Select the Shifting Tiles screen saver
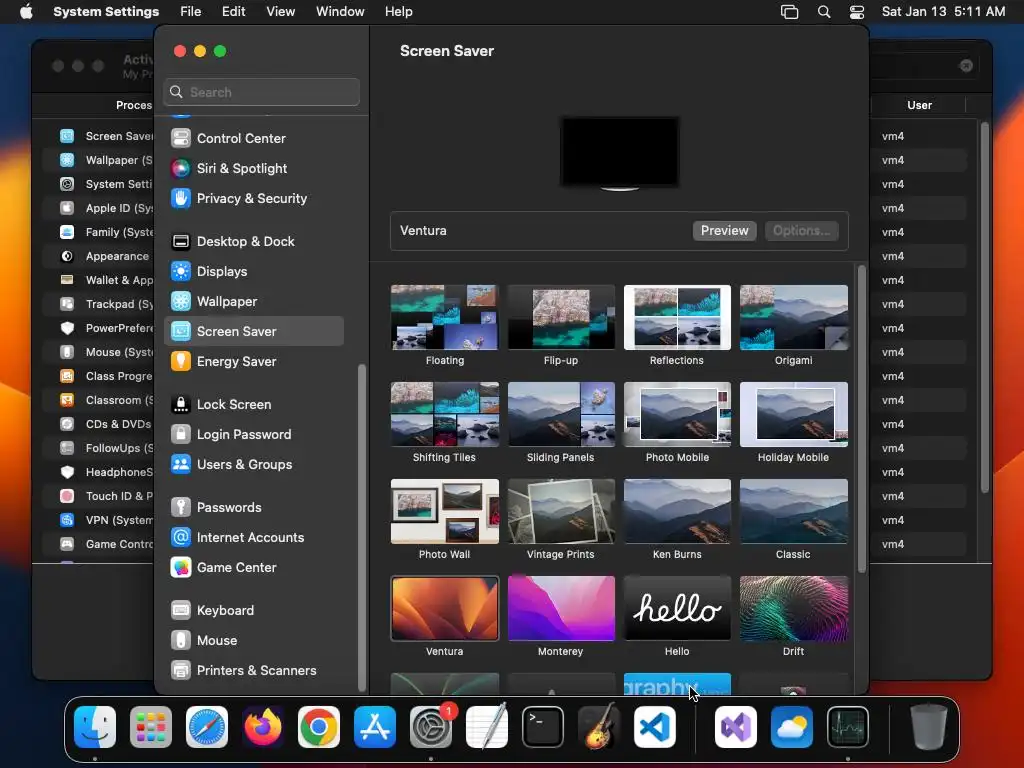The height and width of the screenshot is (768, 1024). click(x=445, y=415)
